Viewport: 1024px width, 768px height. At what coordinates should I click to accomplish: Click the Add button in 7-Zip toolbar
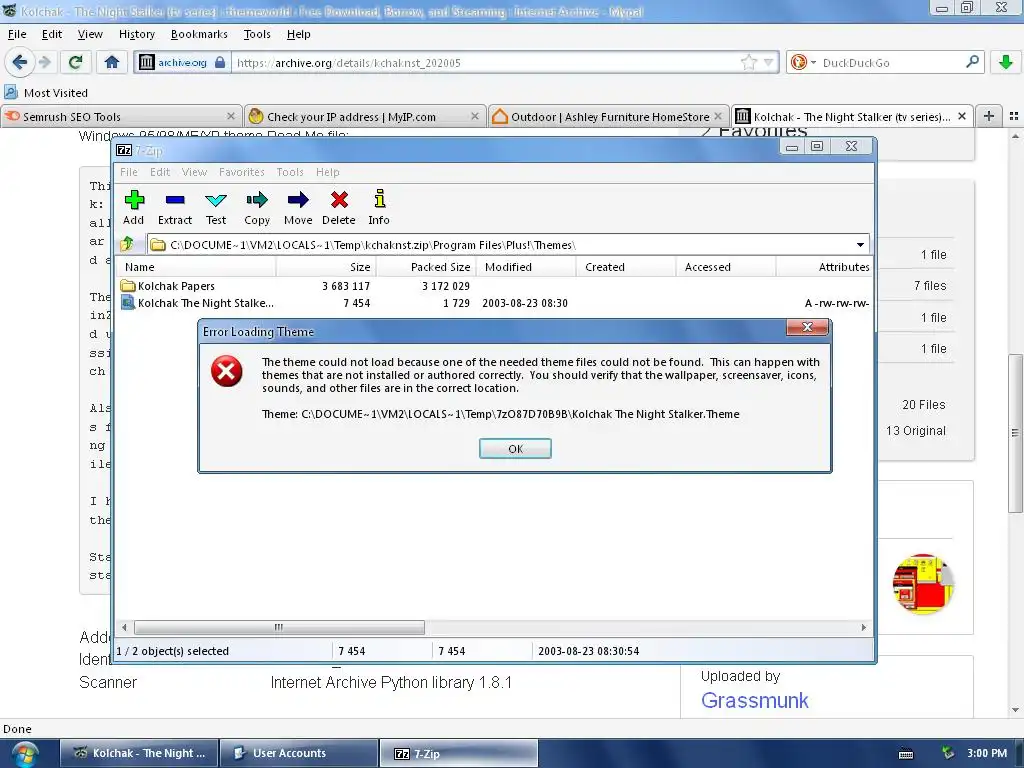coord(134,208)
